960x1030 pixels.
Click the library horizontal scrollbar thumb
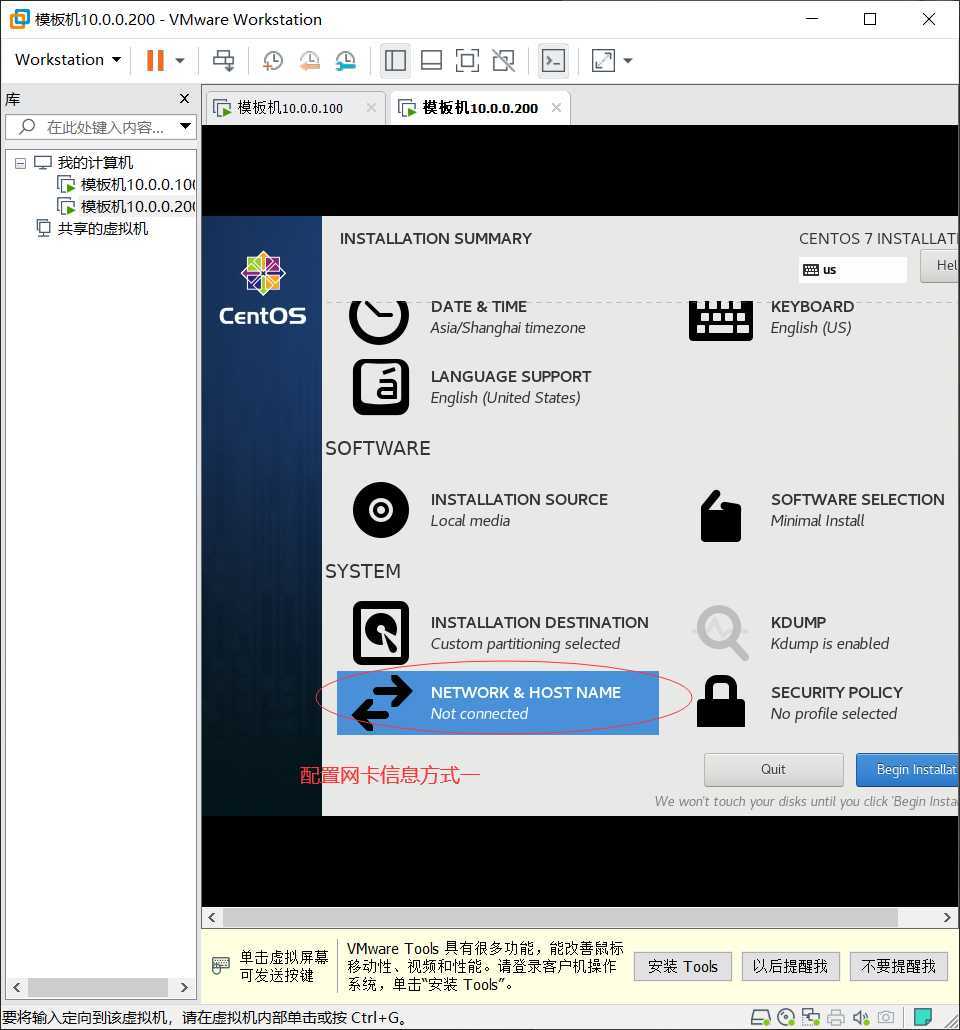pyautogui.click(x=97, y=987)
